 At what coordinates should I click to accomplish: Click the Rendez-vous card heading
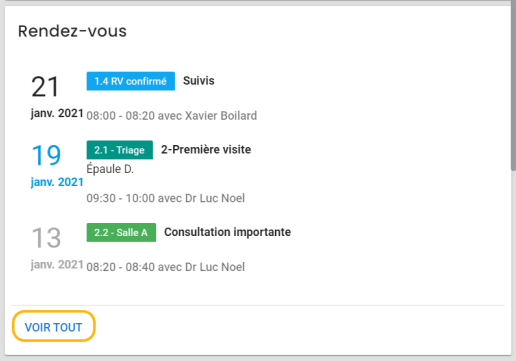(72, 31)
